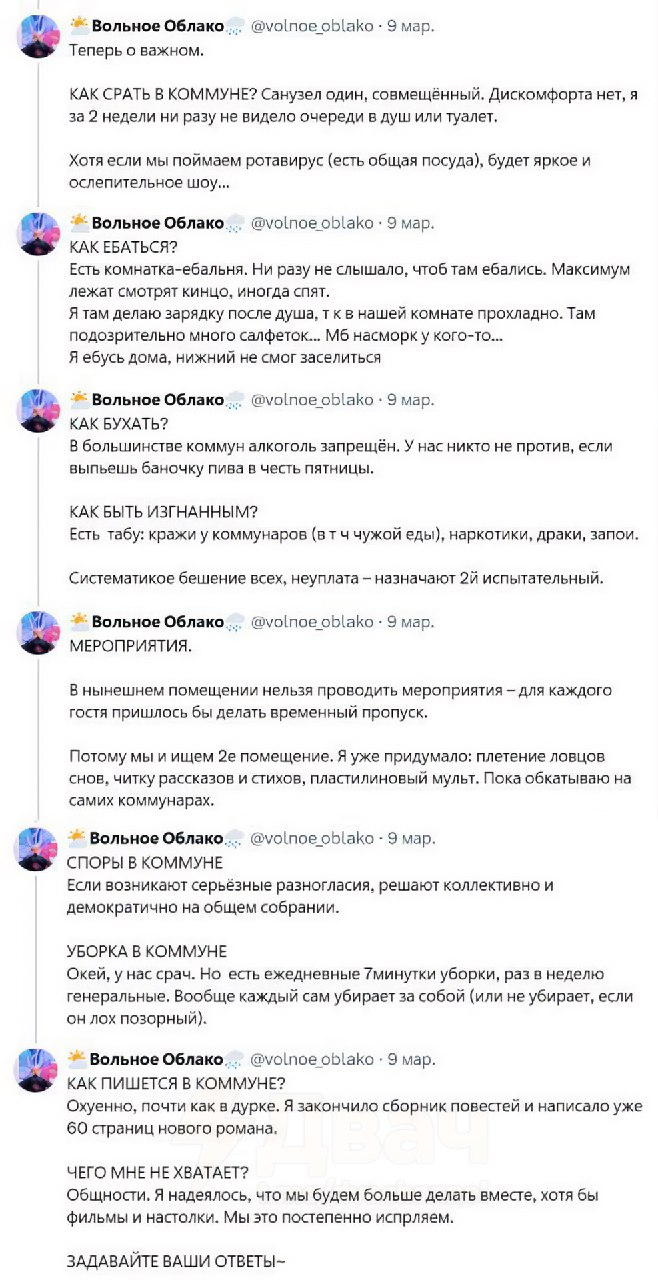
Task: Click the @volnoe_oblako handle on the "КАК ПИШЕТСЯ В КОММУНЕ?" tweet
Action: coord(311,1059)
